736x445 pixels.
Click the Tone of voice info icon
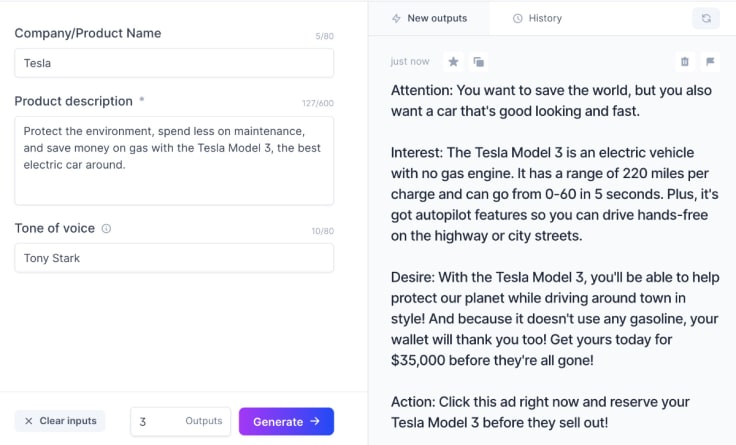(x=107, y=229)
